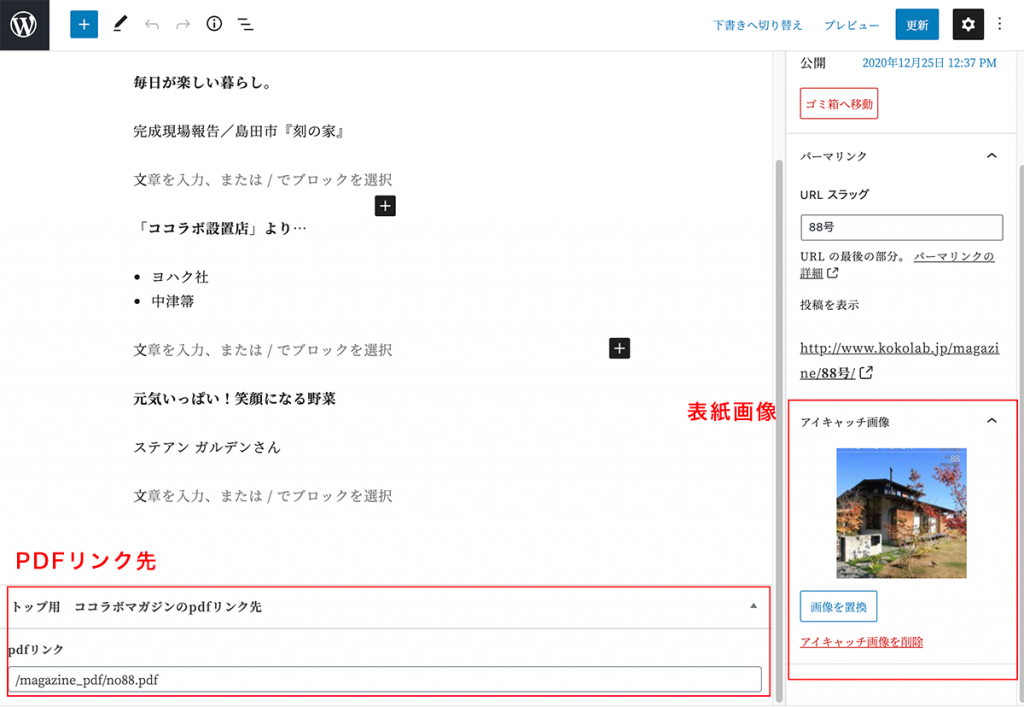
Task: Click the publish date 2020年12月25日
Action: (929, 63)
